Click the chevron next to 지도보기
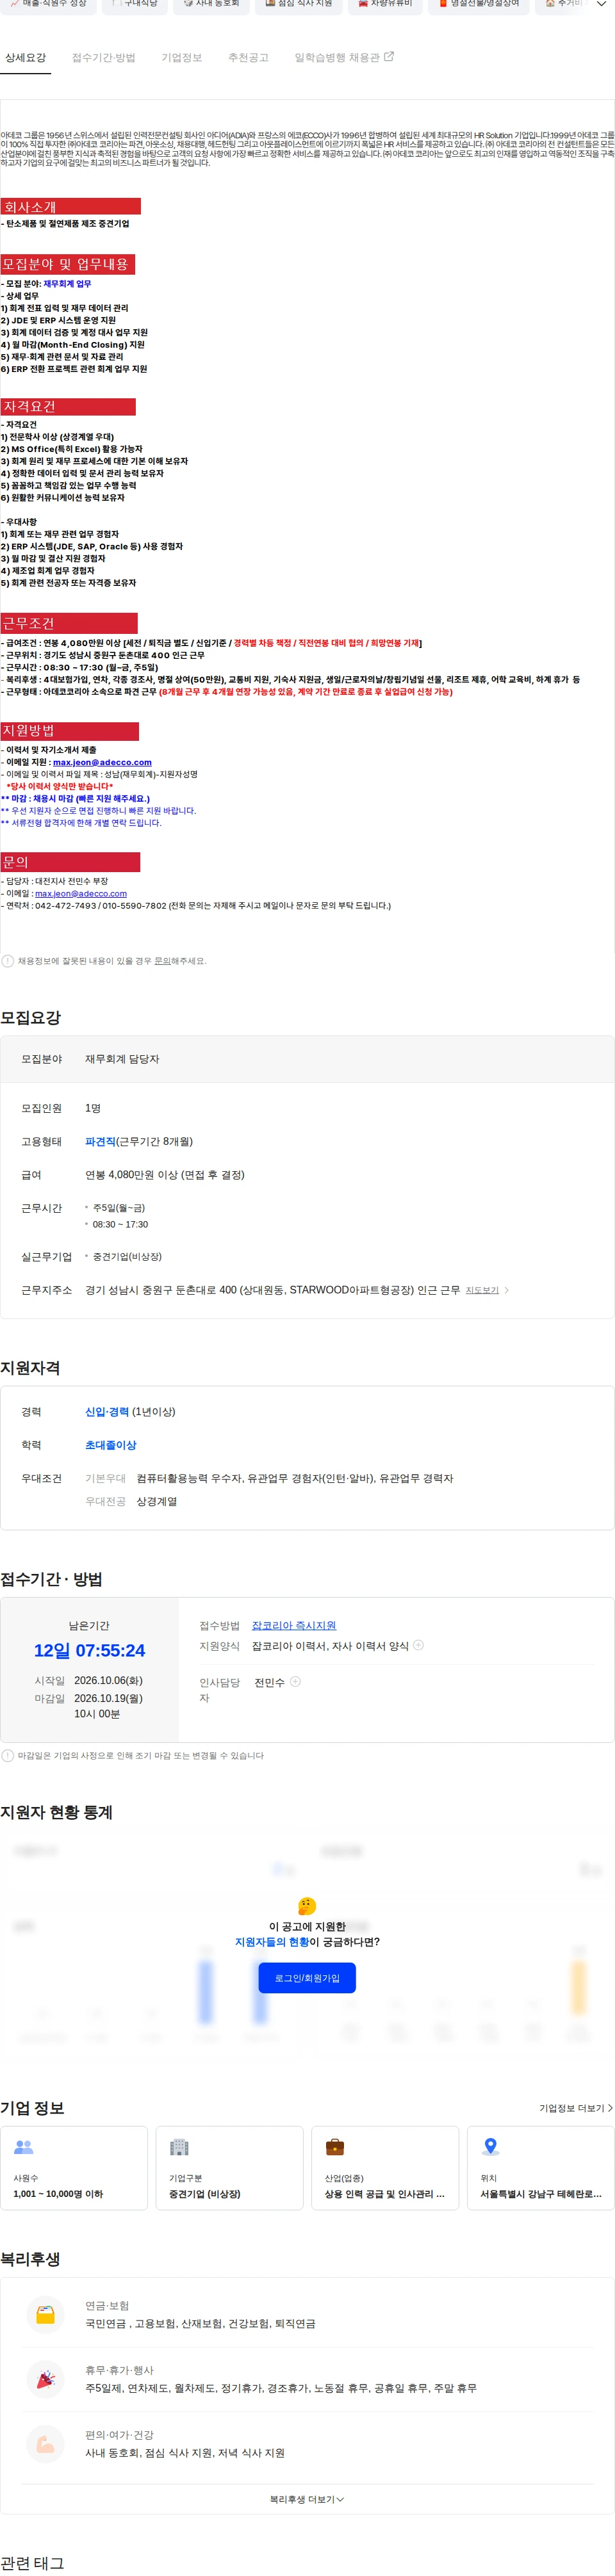Image resolution: width=615 pixels, height=2576 pixels. (x=506, y=1290)
